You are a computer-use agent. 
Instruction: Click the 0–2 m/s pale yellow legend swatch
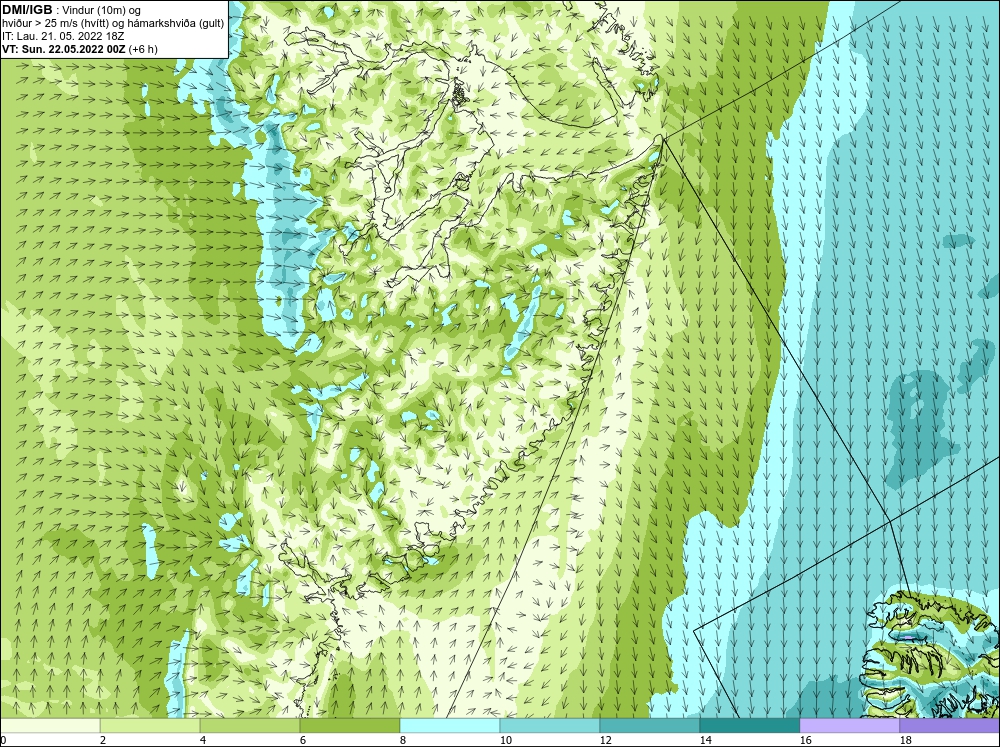pyautogui.click(x=50, y=725)
